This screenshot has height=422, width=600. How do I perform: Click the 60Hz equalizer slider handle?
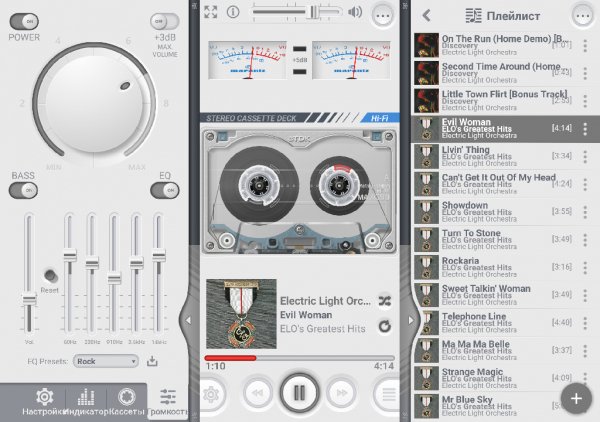(x=70, y=255)
